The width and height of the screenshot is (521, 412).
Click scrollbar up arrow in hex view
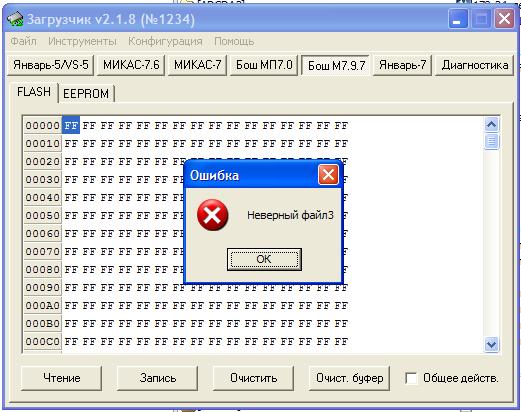coord(491,125)
